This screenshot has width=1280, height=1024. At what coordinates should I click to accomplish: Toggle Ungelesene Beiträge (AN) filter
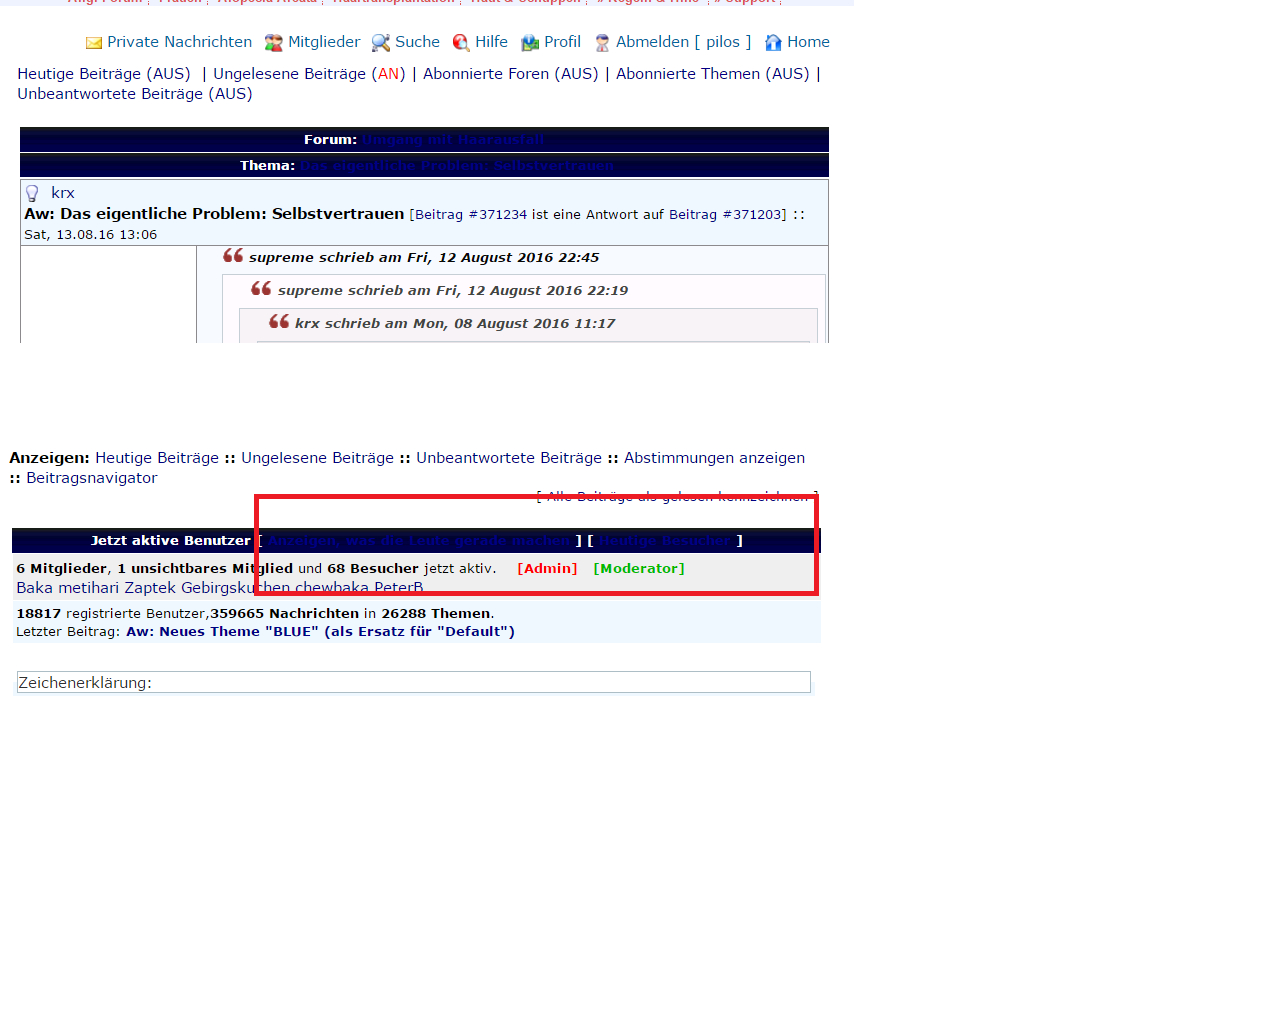(309, 74)
